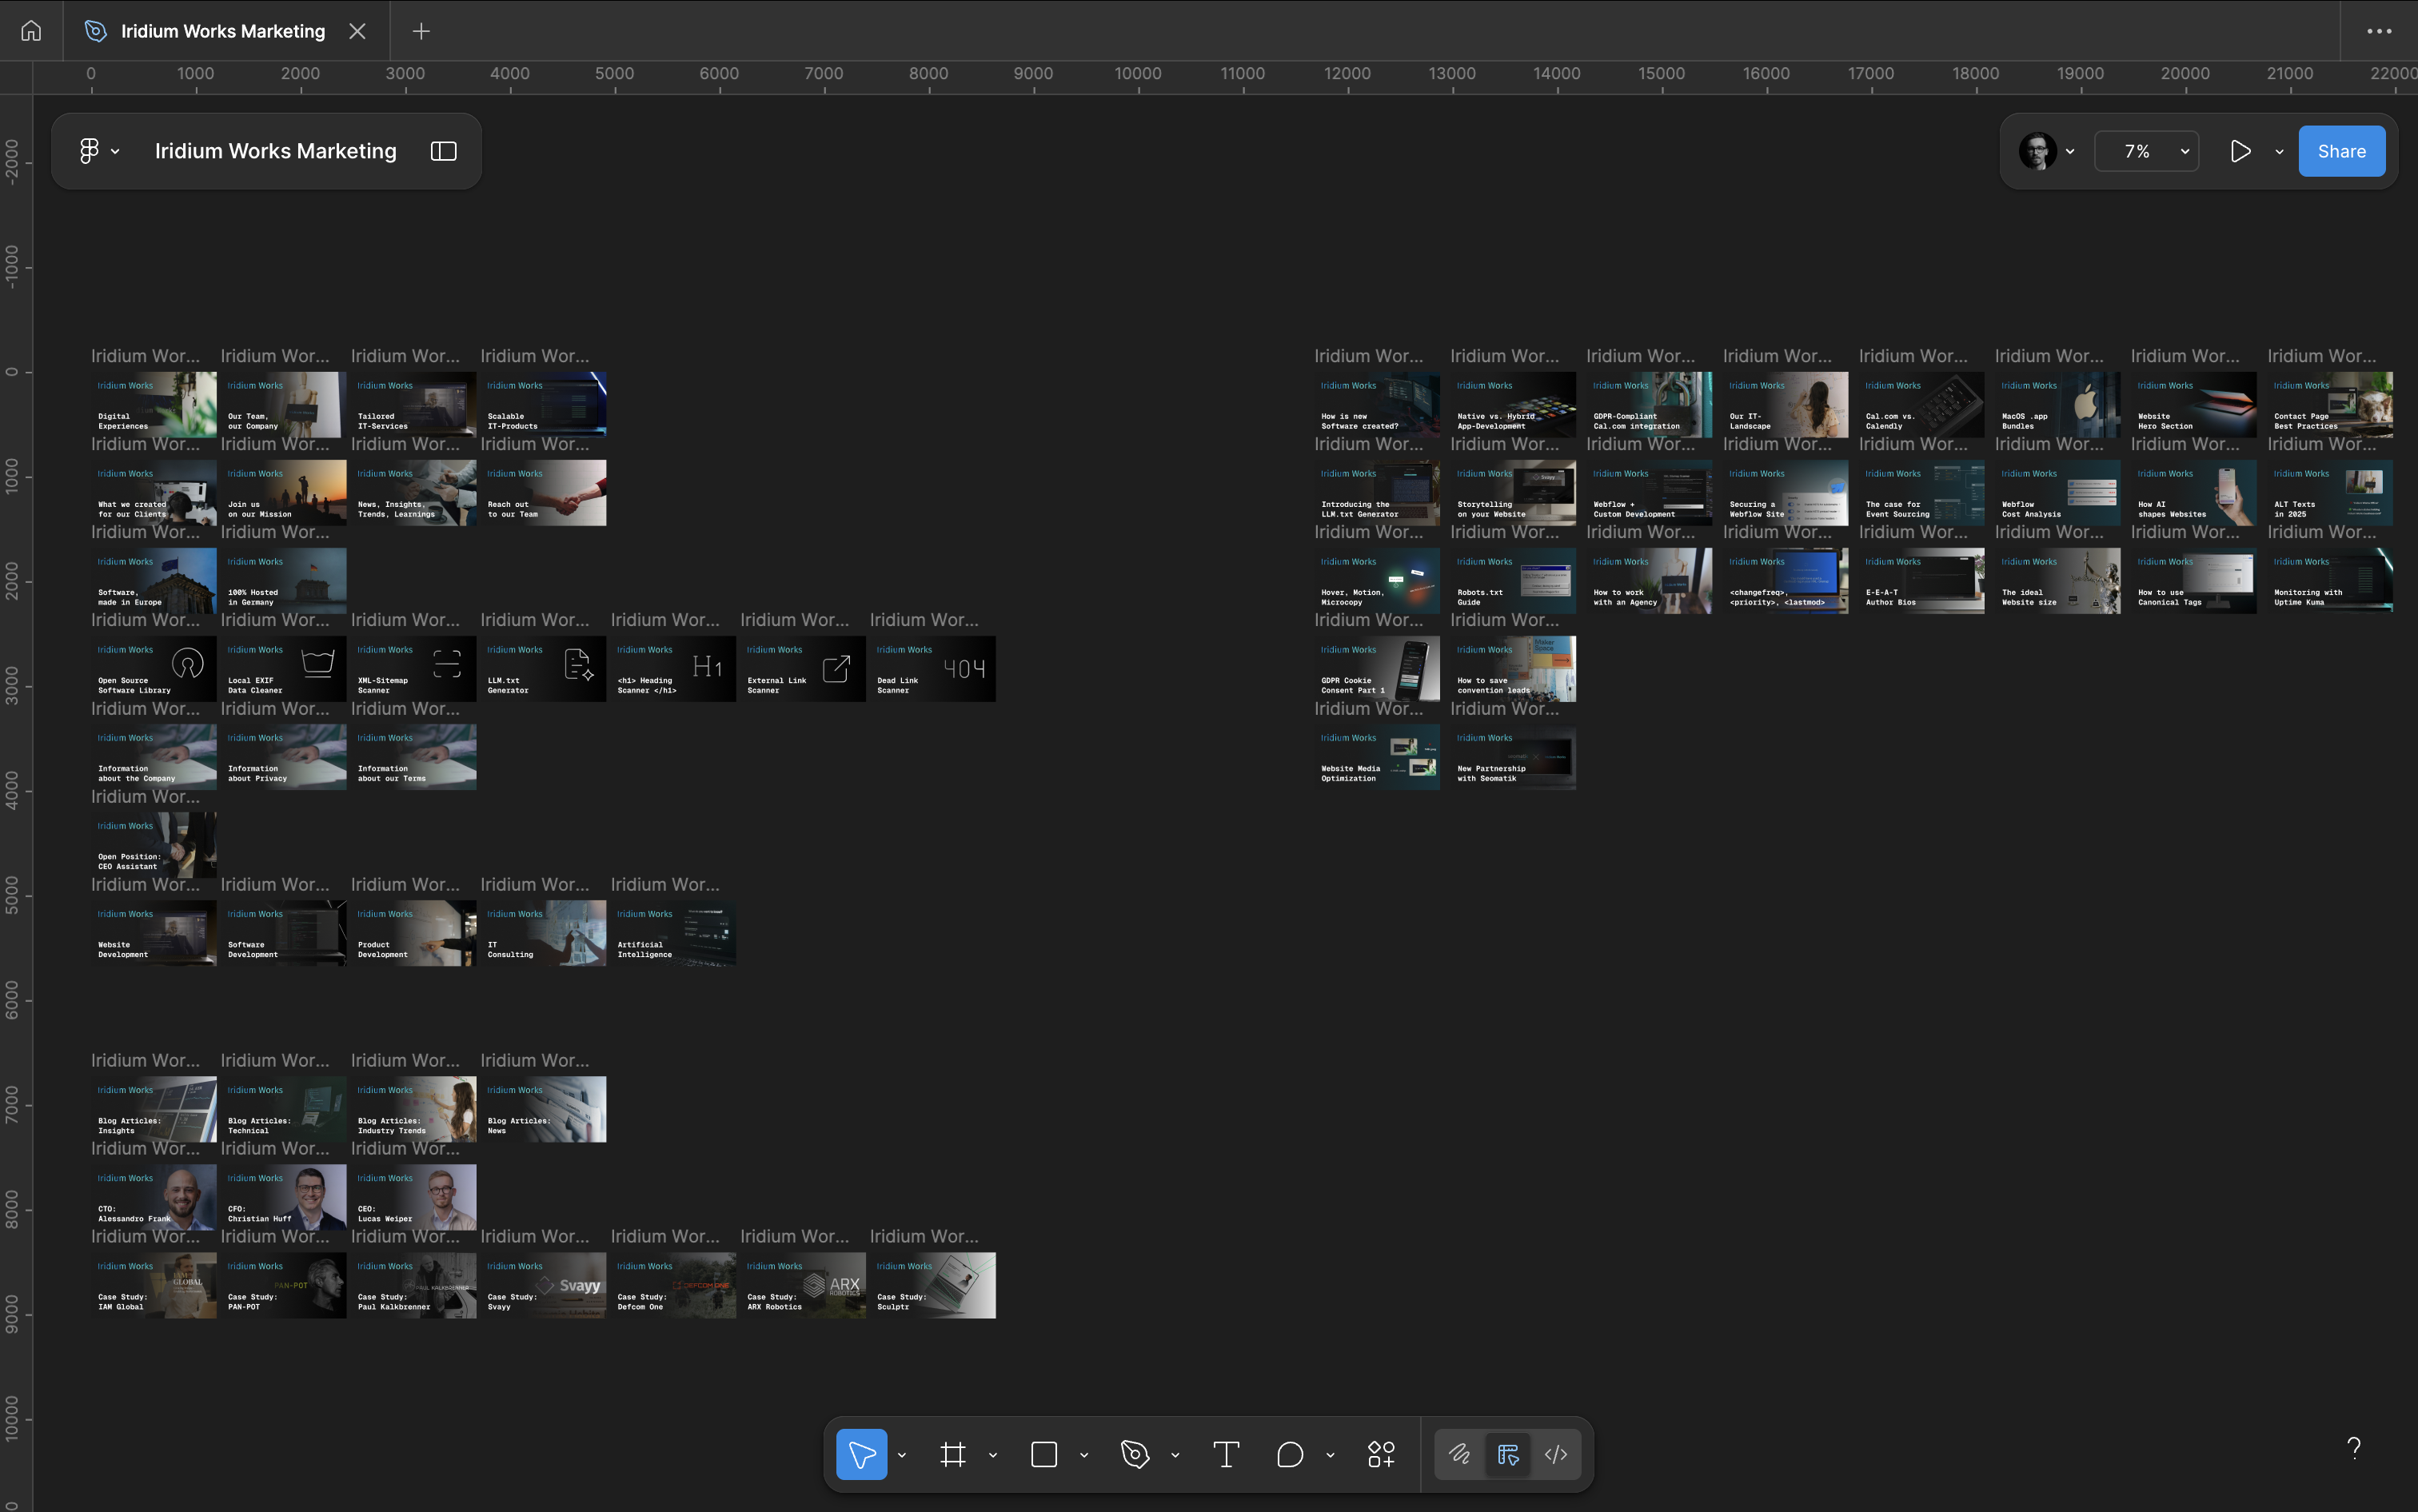Switch to Dev Mode code toggle

click(x=1556, y=1454)
